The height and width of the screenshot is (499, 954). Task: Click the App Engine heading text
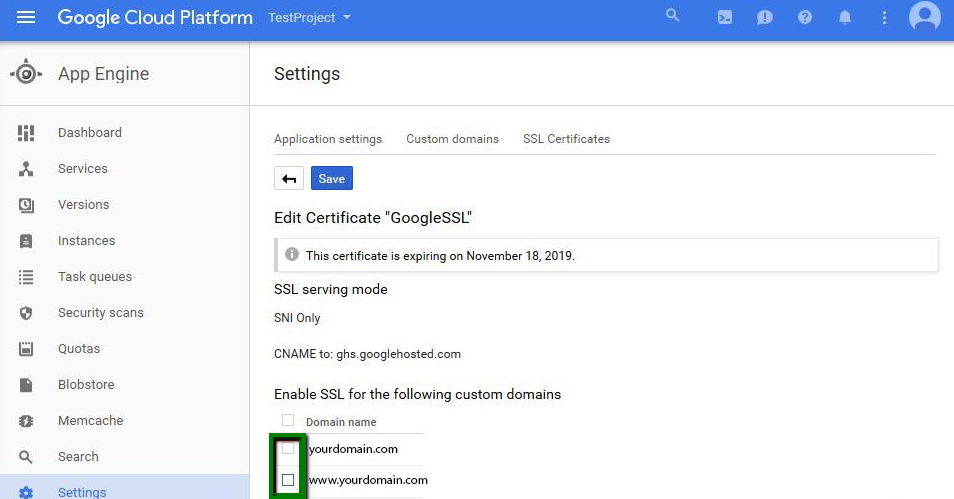[103, 74]
